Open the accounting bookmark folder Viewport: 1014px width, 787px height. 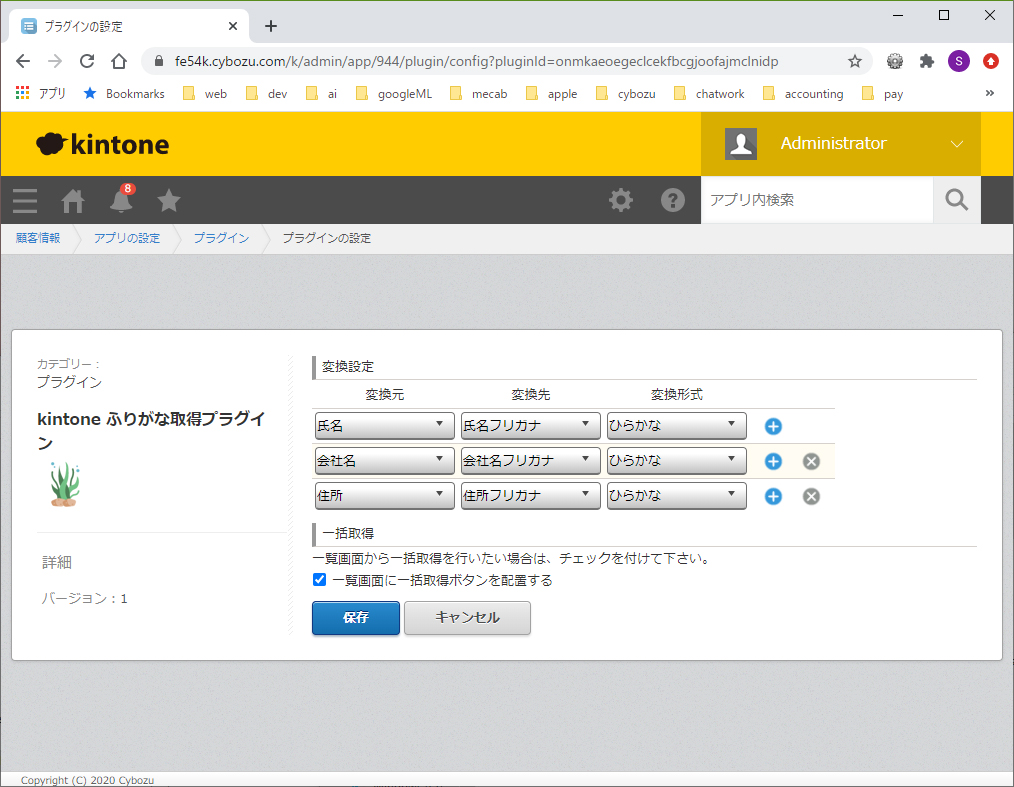click(x=803, y=94)
